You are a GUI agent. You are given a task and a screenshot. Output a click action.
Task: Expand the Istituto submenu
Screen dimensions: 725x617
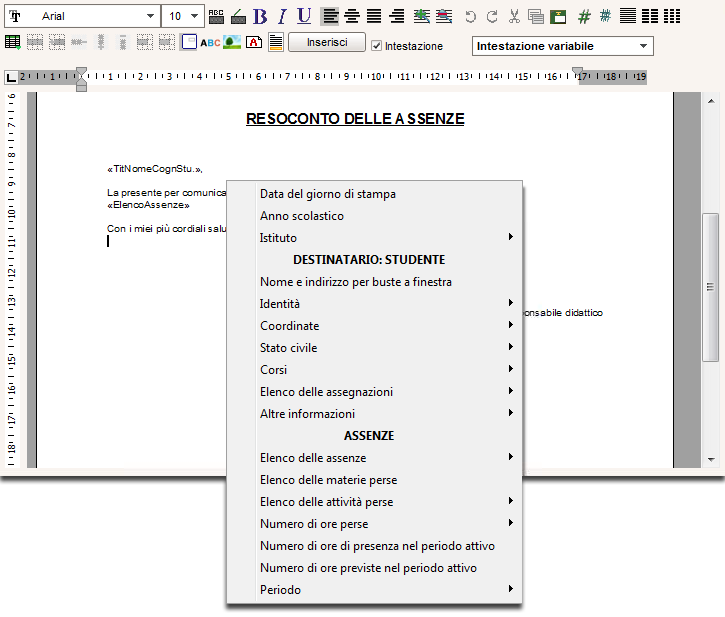coord(375,238)
